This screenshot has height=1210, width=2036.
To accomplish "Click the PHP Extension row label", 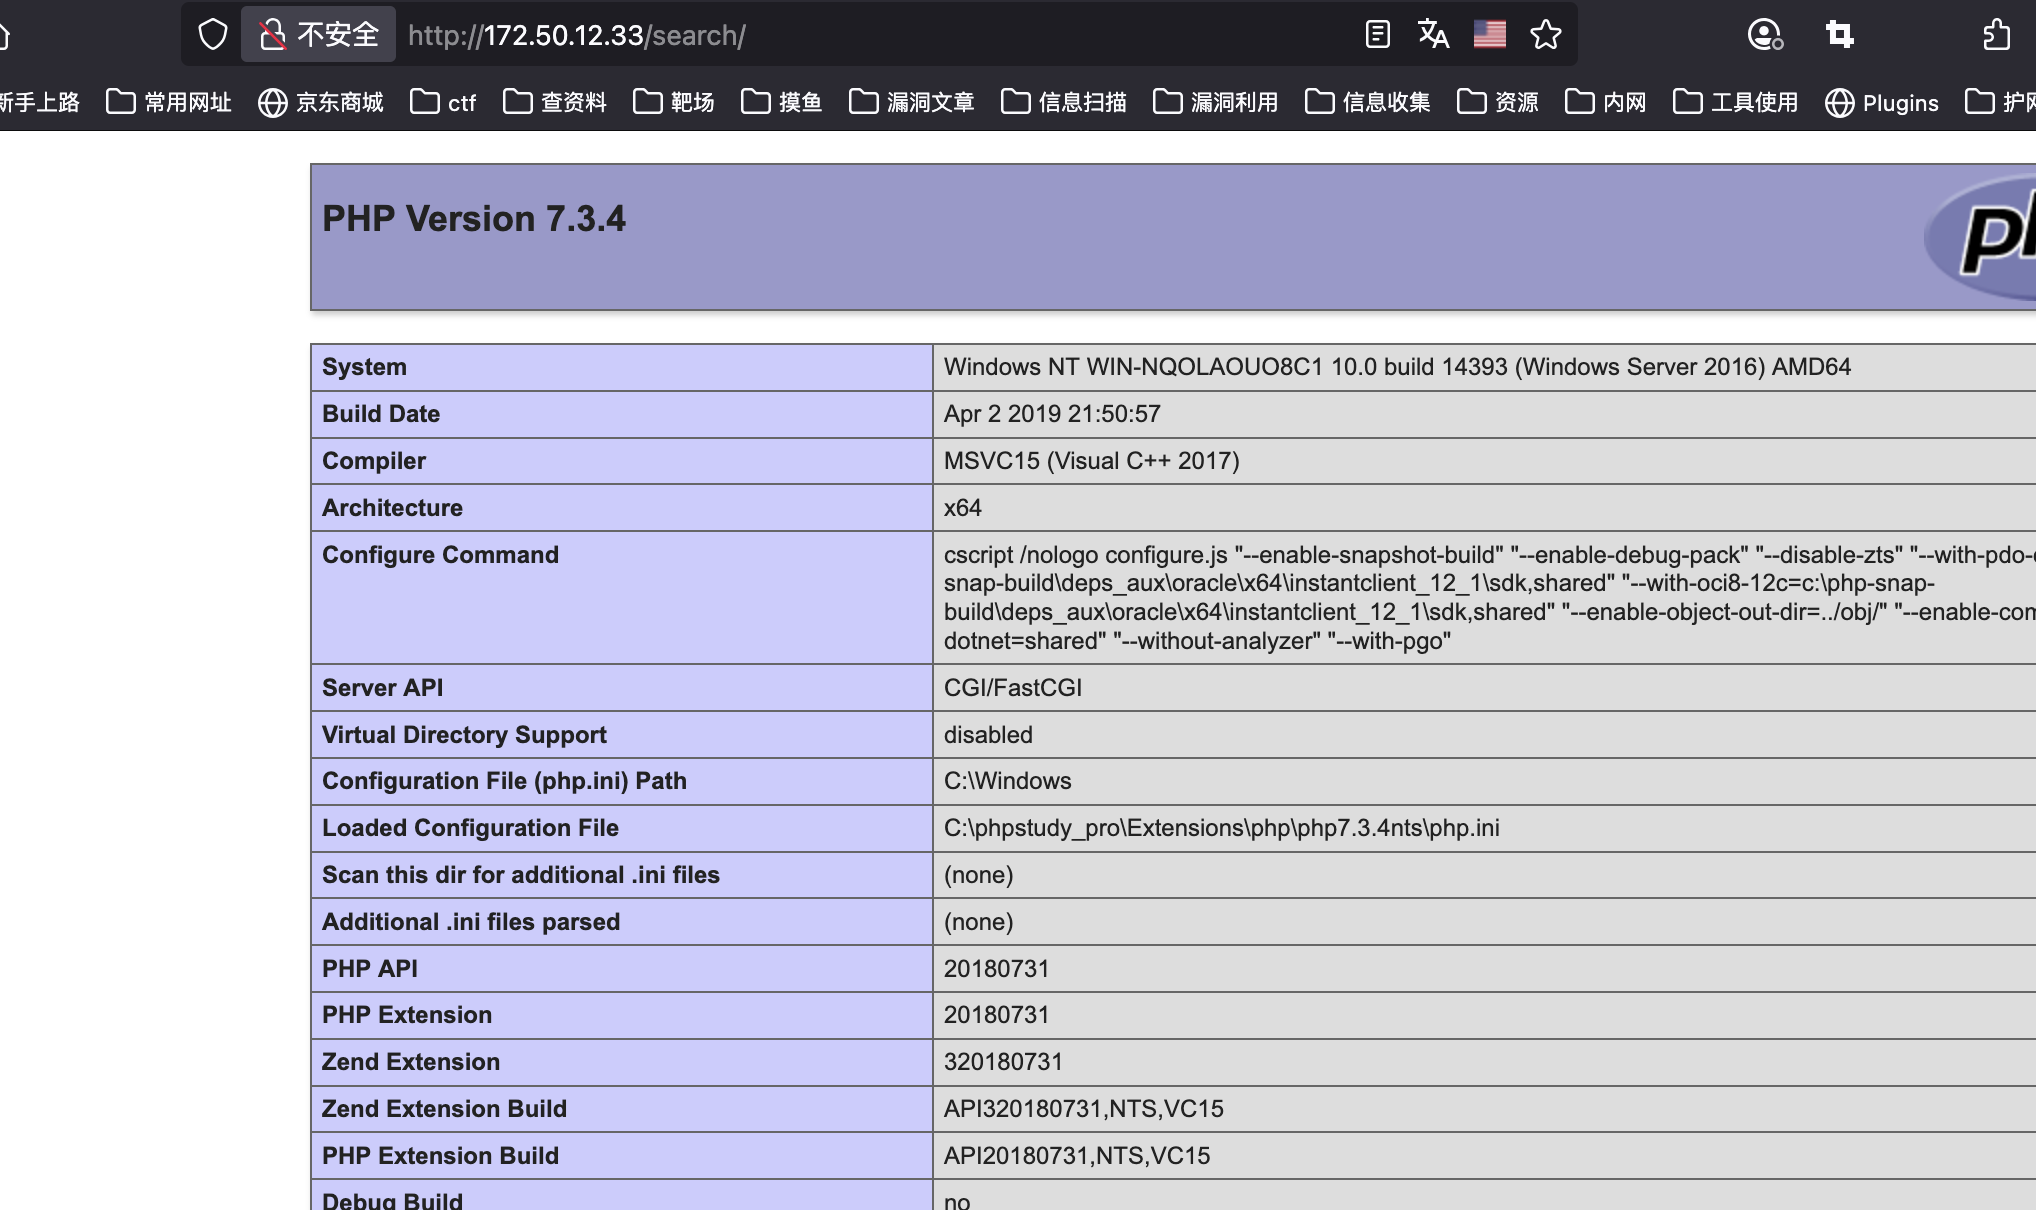I will [407, 1015].
